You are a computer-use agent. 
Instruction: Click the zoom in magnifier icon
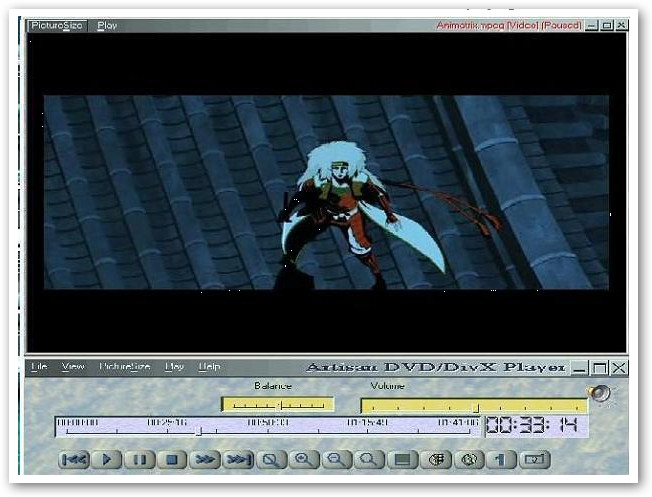(x=304, y=460)
